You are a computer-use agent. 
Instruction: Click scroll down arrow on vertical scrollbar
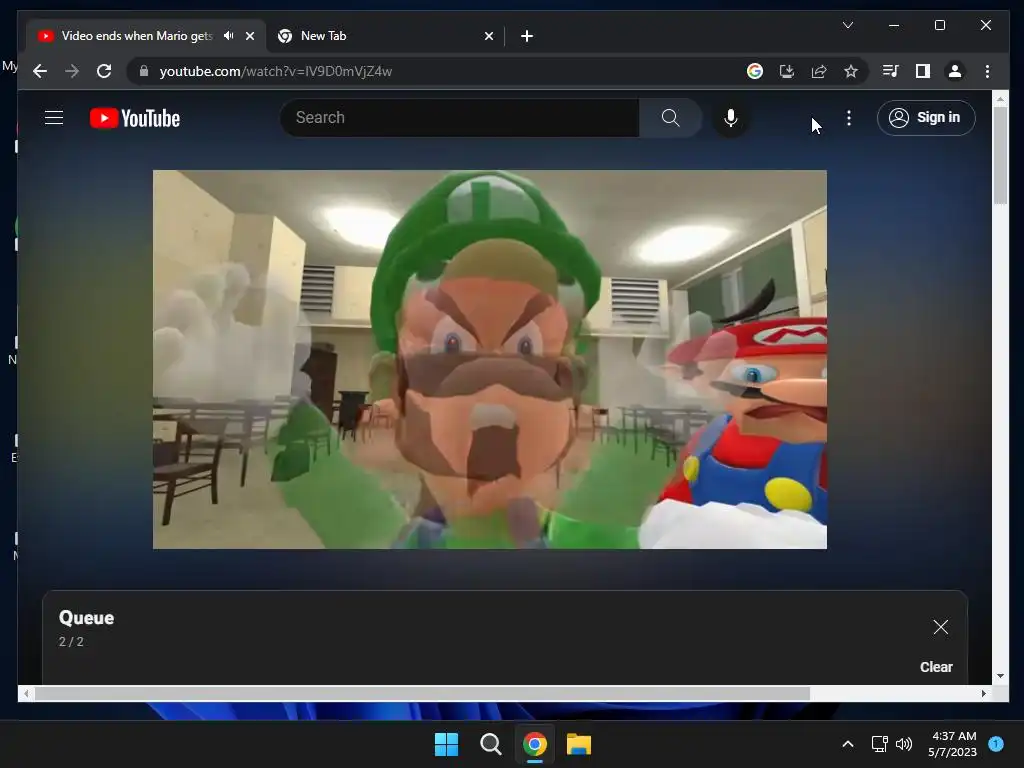(1000, 676)
